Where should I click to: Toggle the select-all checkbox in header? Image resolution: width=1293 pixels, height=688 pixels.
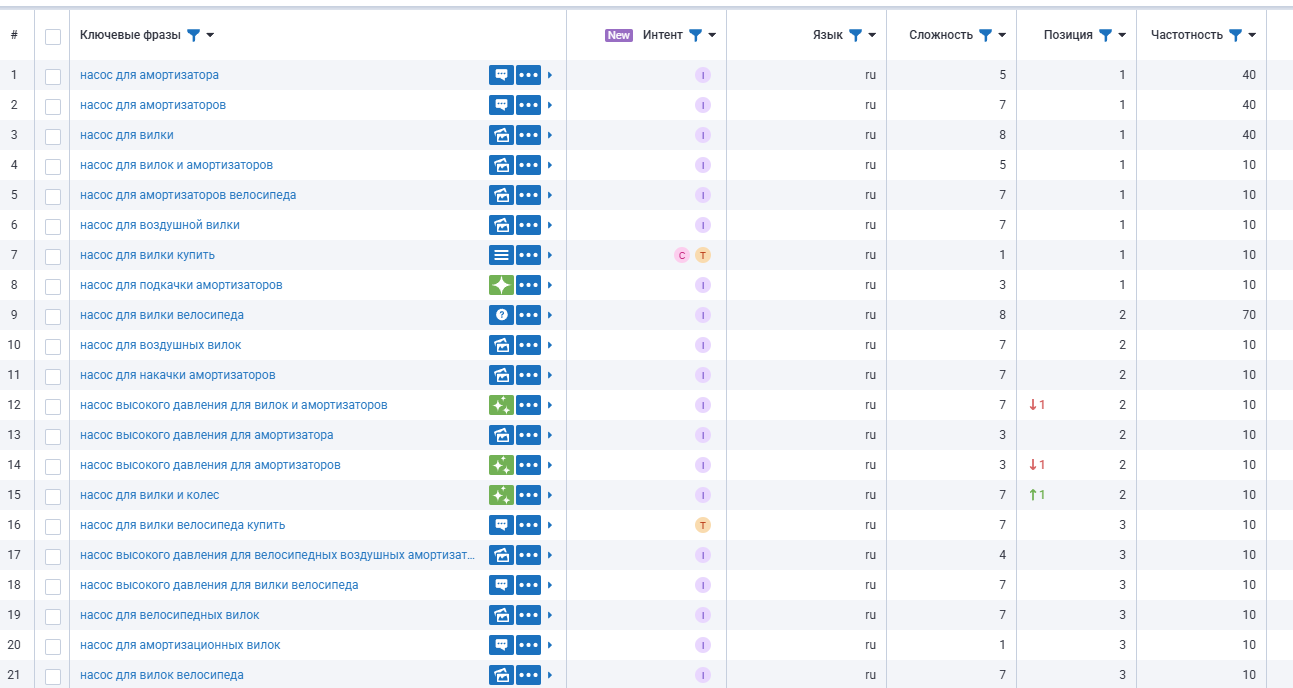pyautogui.click(x=53, y=36)
